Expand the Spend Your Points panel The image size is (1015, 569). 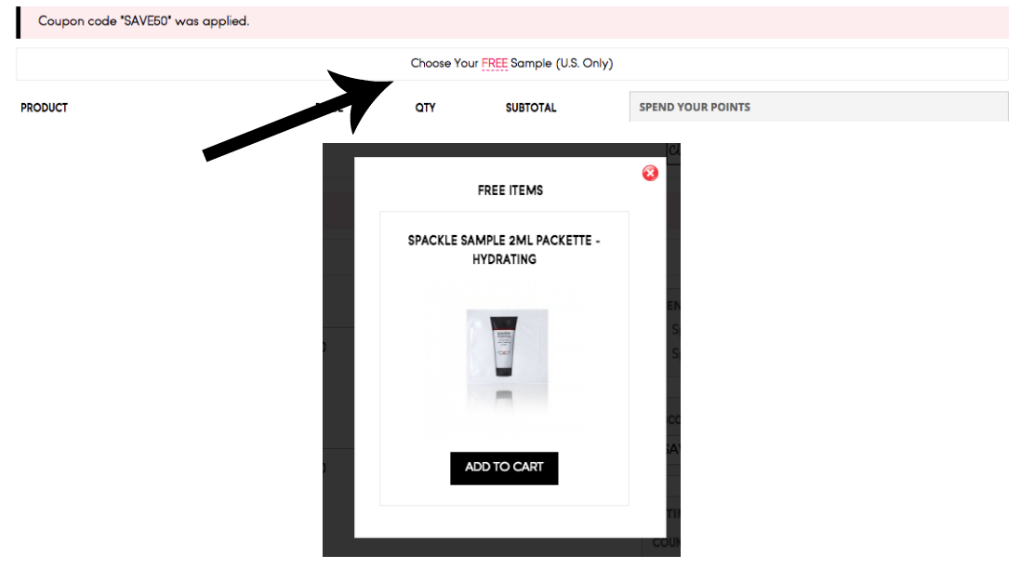(x=818, y=107)
